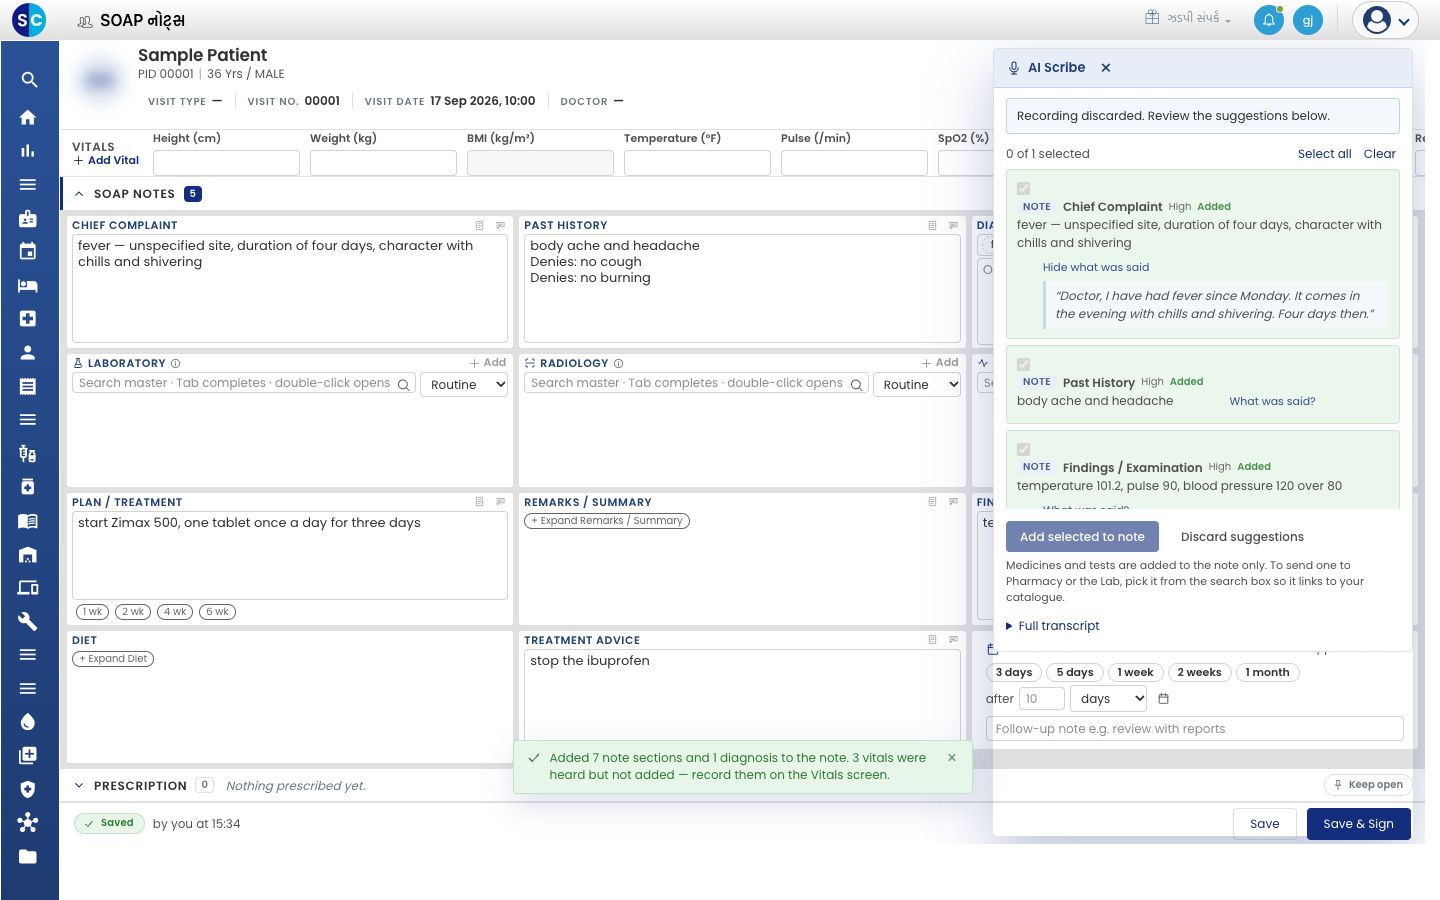
Task: Expand the Prescription section
Action: (79, 786)
